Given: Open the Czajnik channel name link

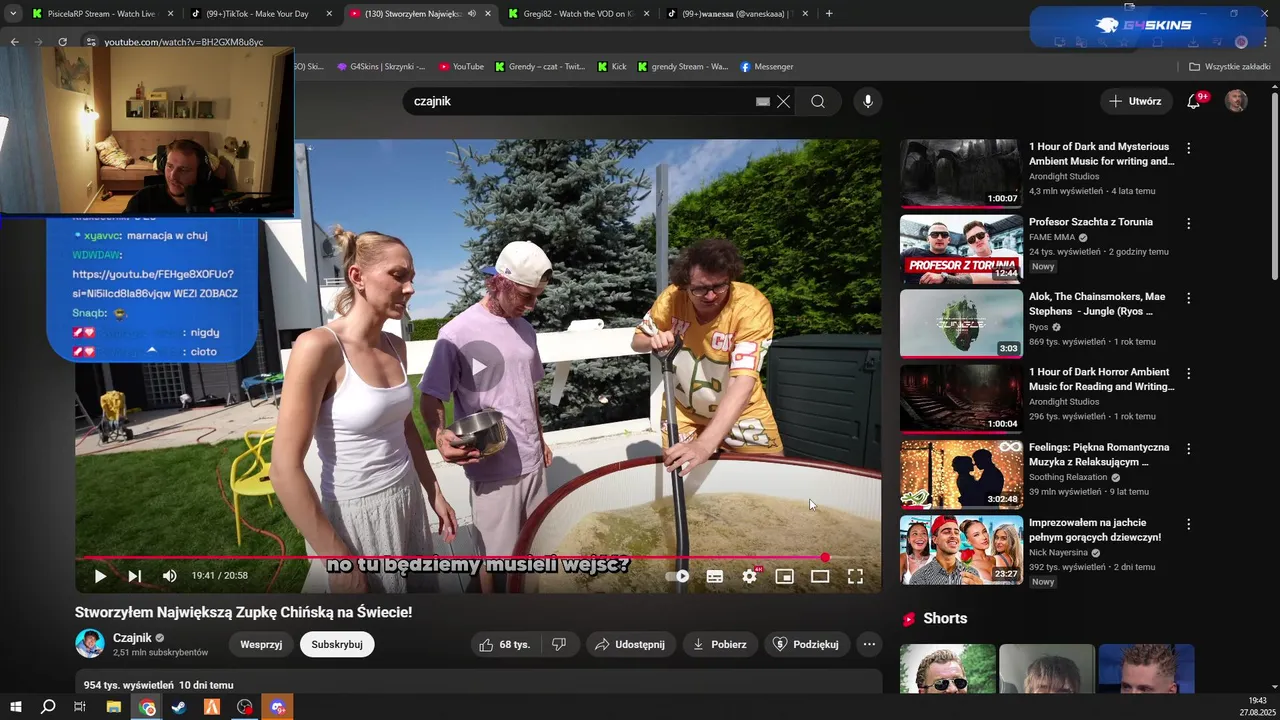Looking at the screenshot, I should (132, 638).
